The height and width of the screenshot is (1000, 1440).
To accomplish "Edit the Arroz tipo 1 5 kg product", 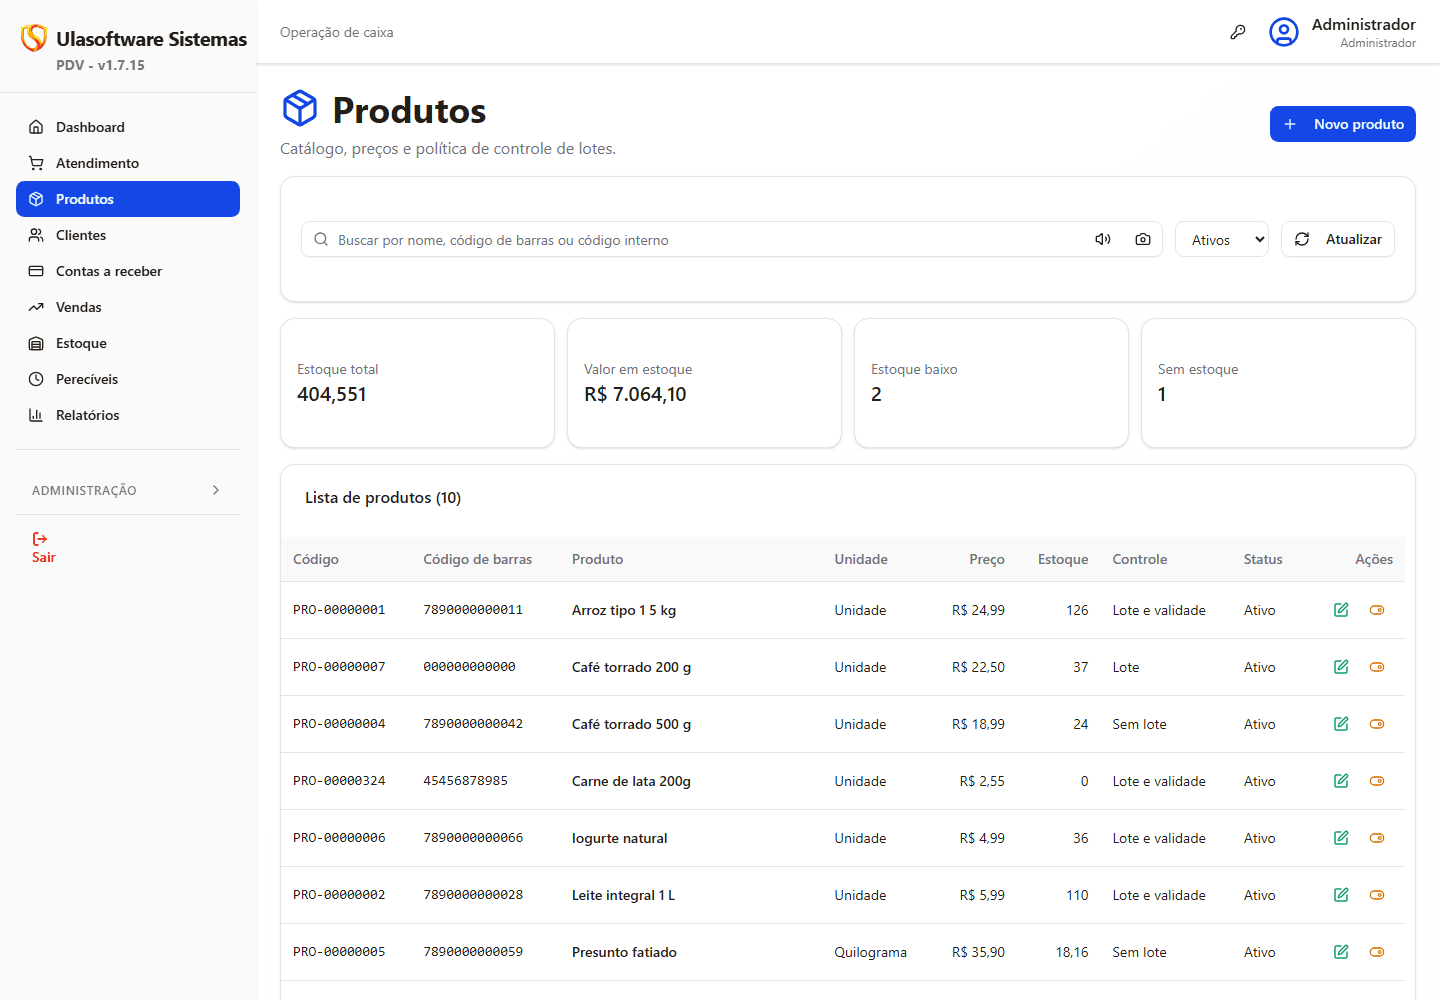I will 1341,610.
